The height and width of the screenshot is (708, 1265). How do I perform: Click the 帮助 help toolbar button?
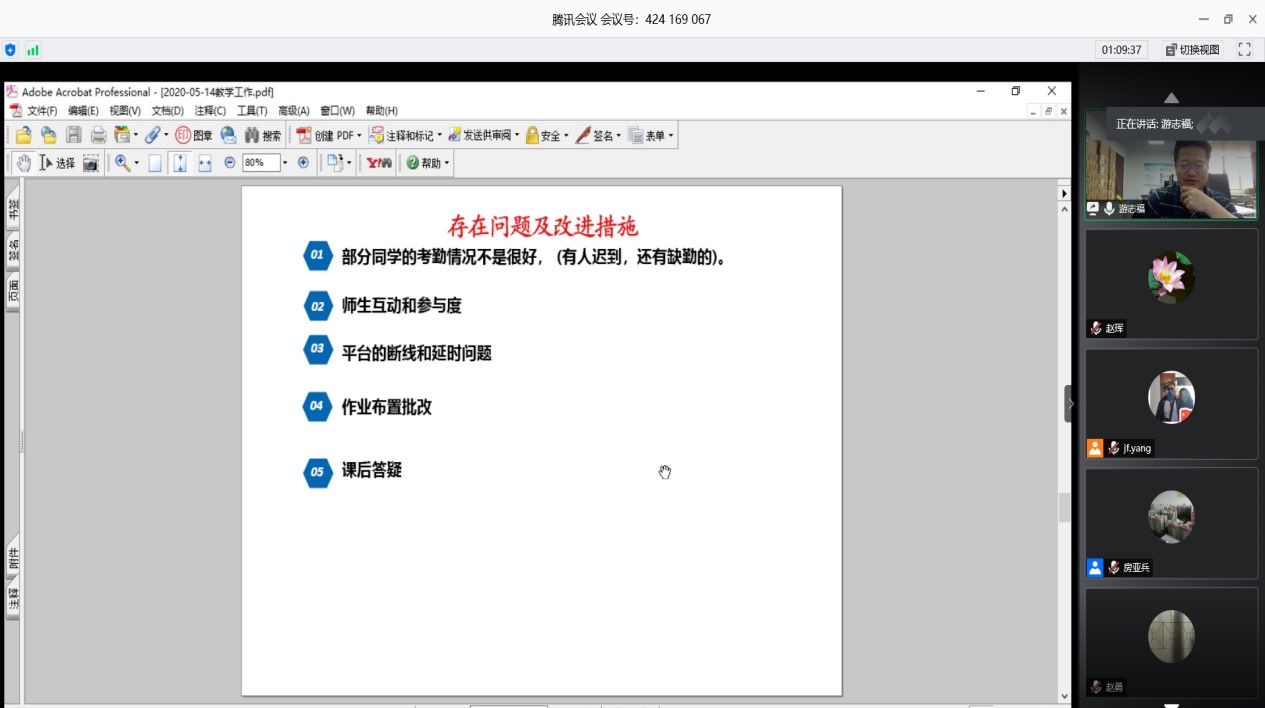(428, 163)
